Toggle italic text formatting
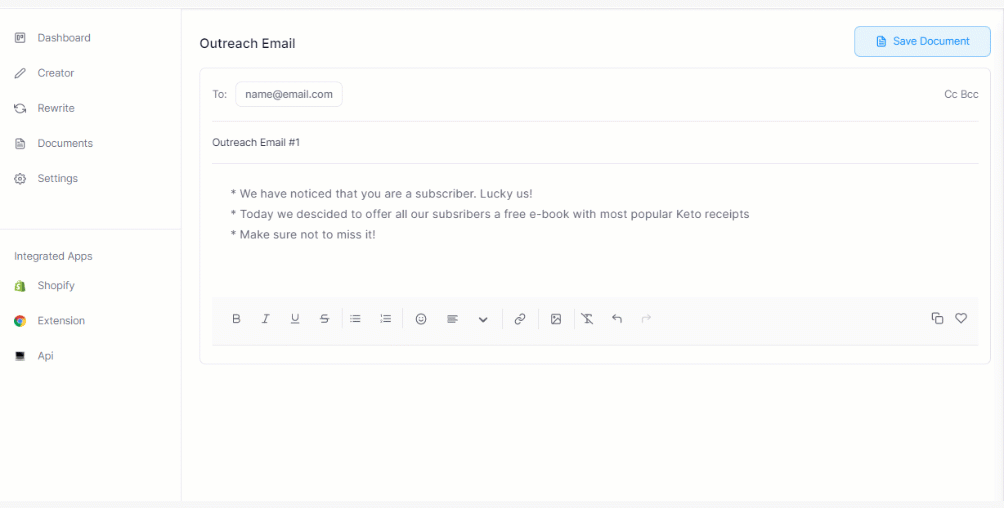1004x508 pixels. click(x=266, y=319)
